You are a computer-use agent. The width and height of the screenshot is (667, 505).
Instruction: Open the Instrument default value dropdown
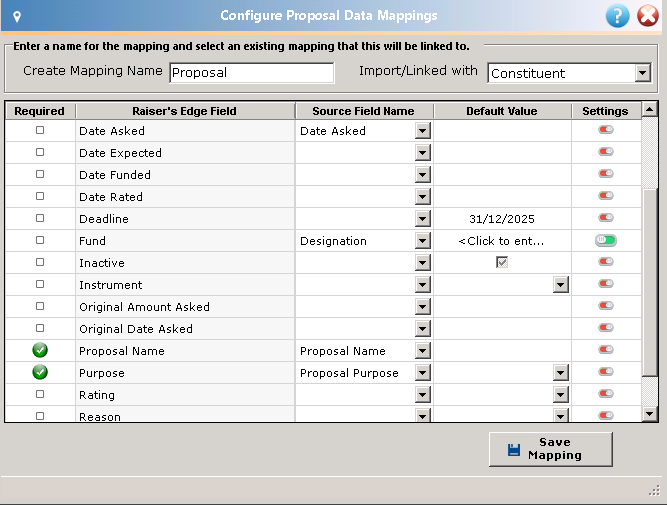[x=561, y=285]
